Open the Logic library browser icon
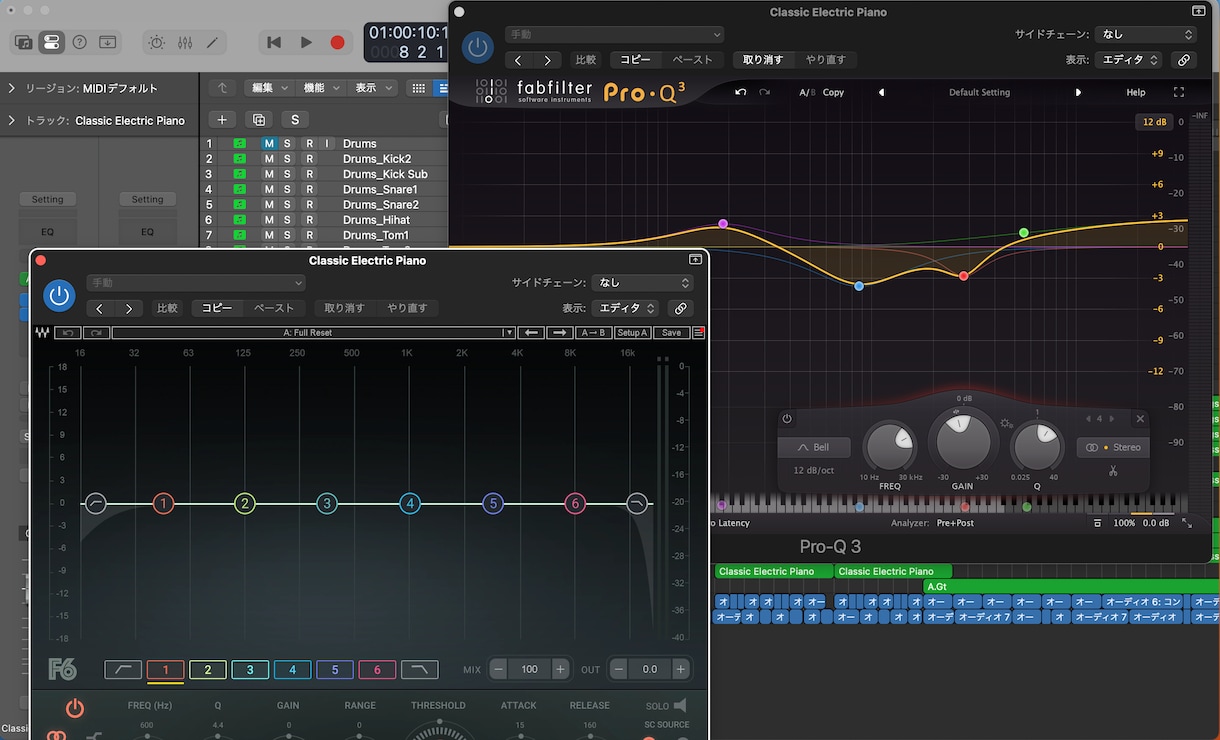The height and width of the screenshot is (740, 1220). (x=23, y=42)
